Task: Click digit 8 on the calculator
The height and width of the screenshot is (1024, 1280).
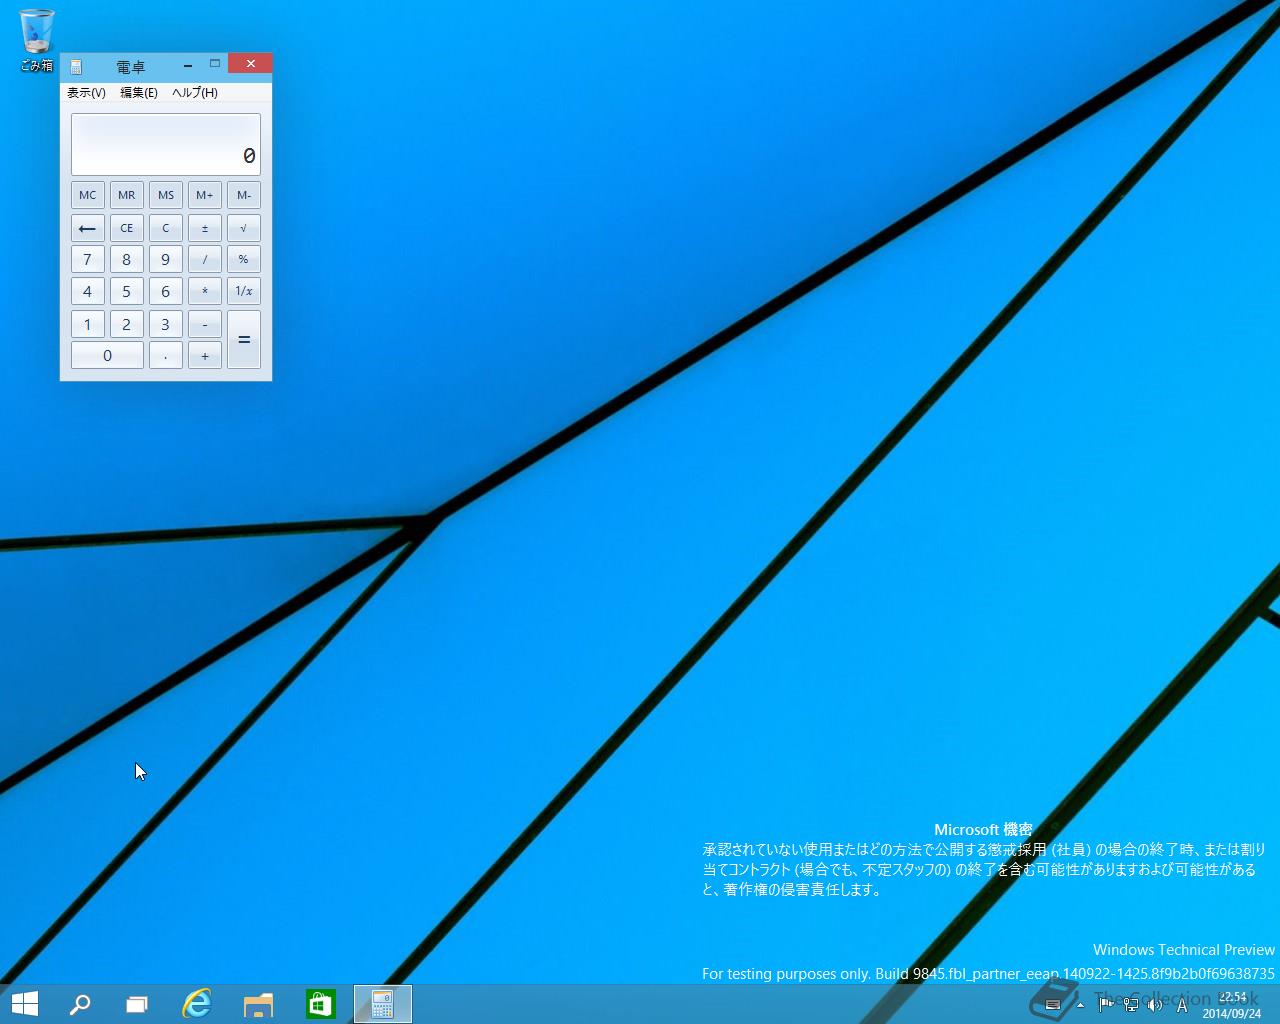Action: click(127, 260)
